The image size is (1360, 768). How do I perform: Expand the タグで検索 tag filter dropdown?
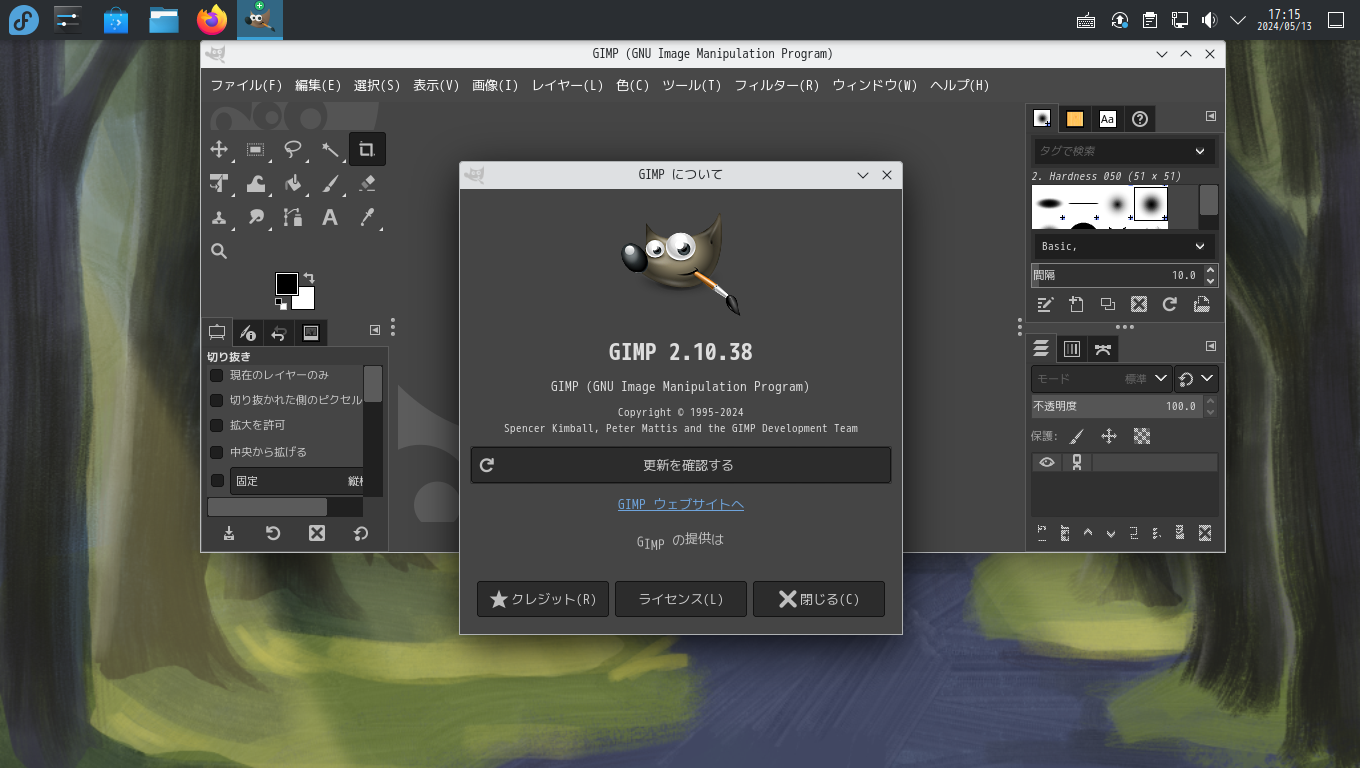1200,151
